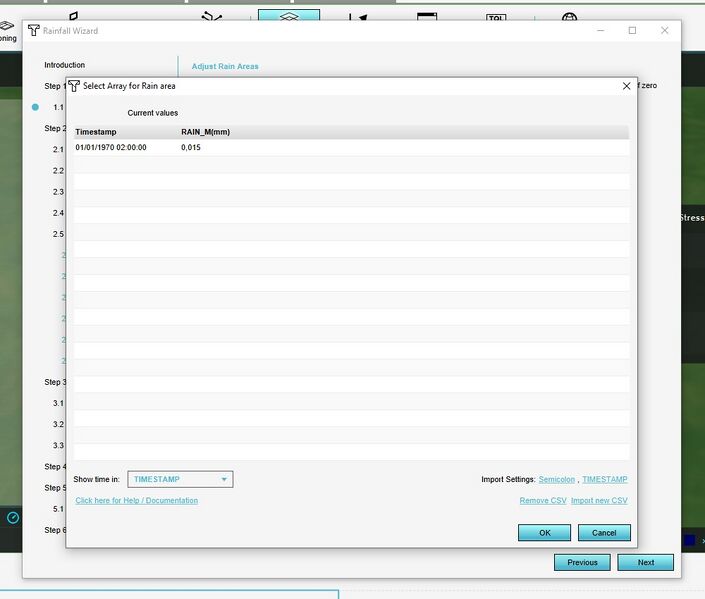Select the Introduction step in wizard sidebar

point(64,65)
